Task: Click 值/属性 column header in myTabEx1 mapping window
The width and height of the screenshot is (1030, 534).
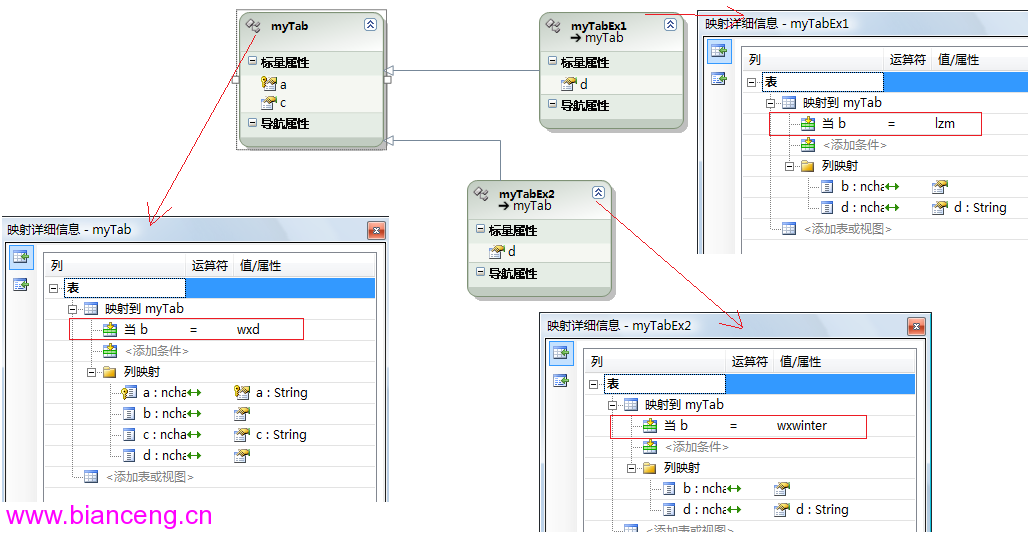Action: click(x=958, y=60)
